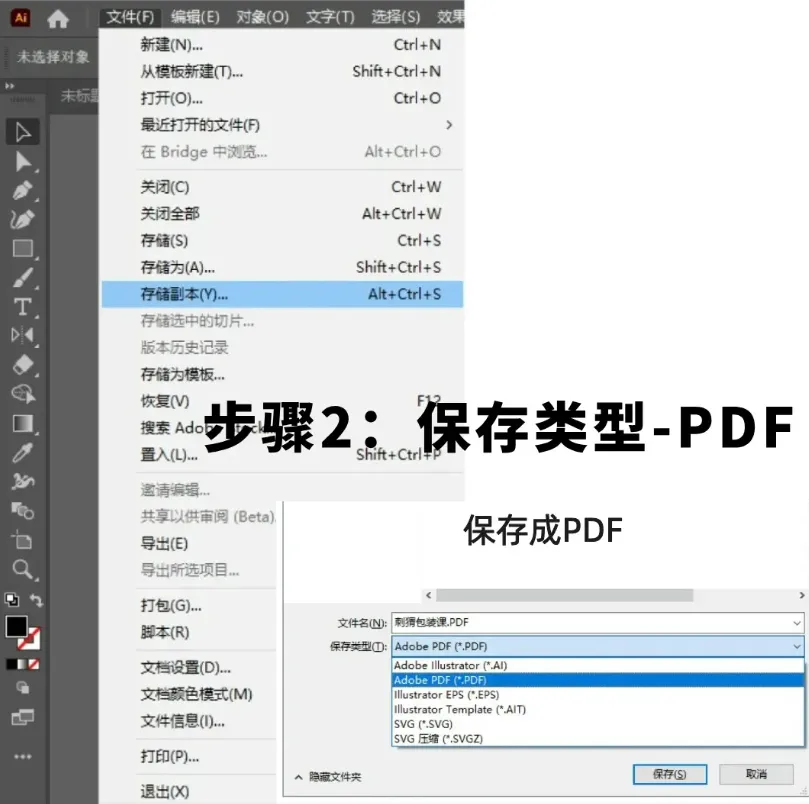
Task: Select the Artboard tool
Action: point(23,540)
